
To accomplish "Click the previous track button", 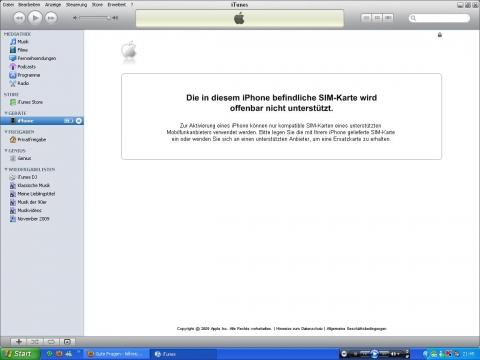I will click(19, 18).
